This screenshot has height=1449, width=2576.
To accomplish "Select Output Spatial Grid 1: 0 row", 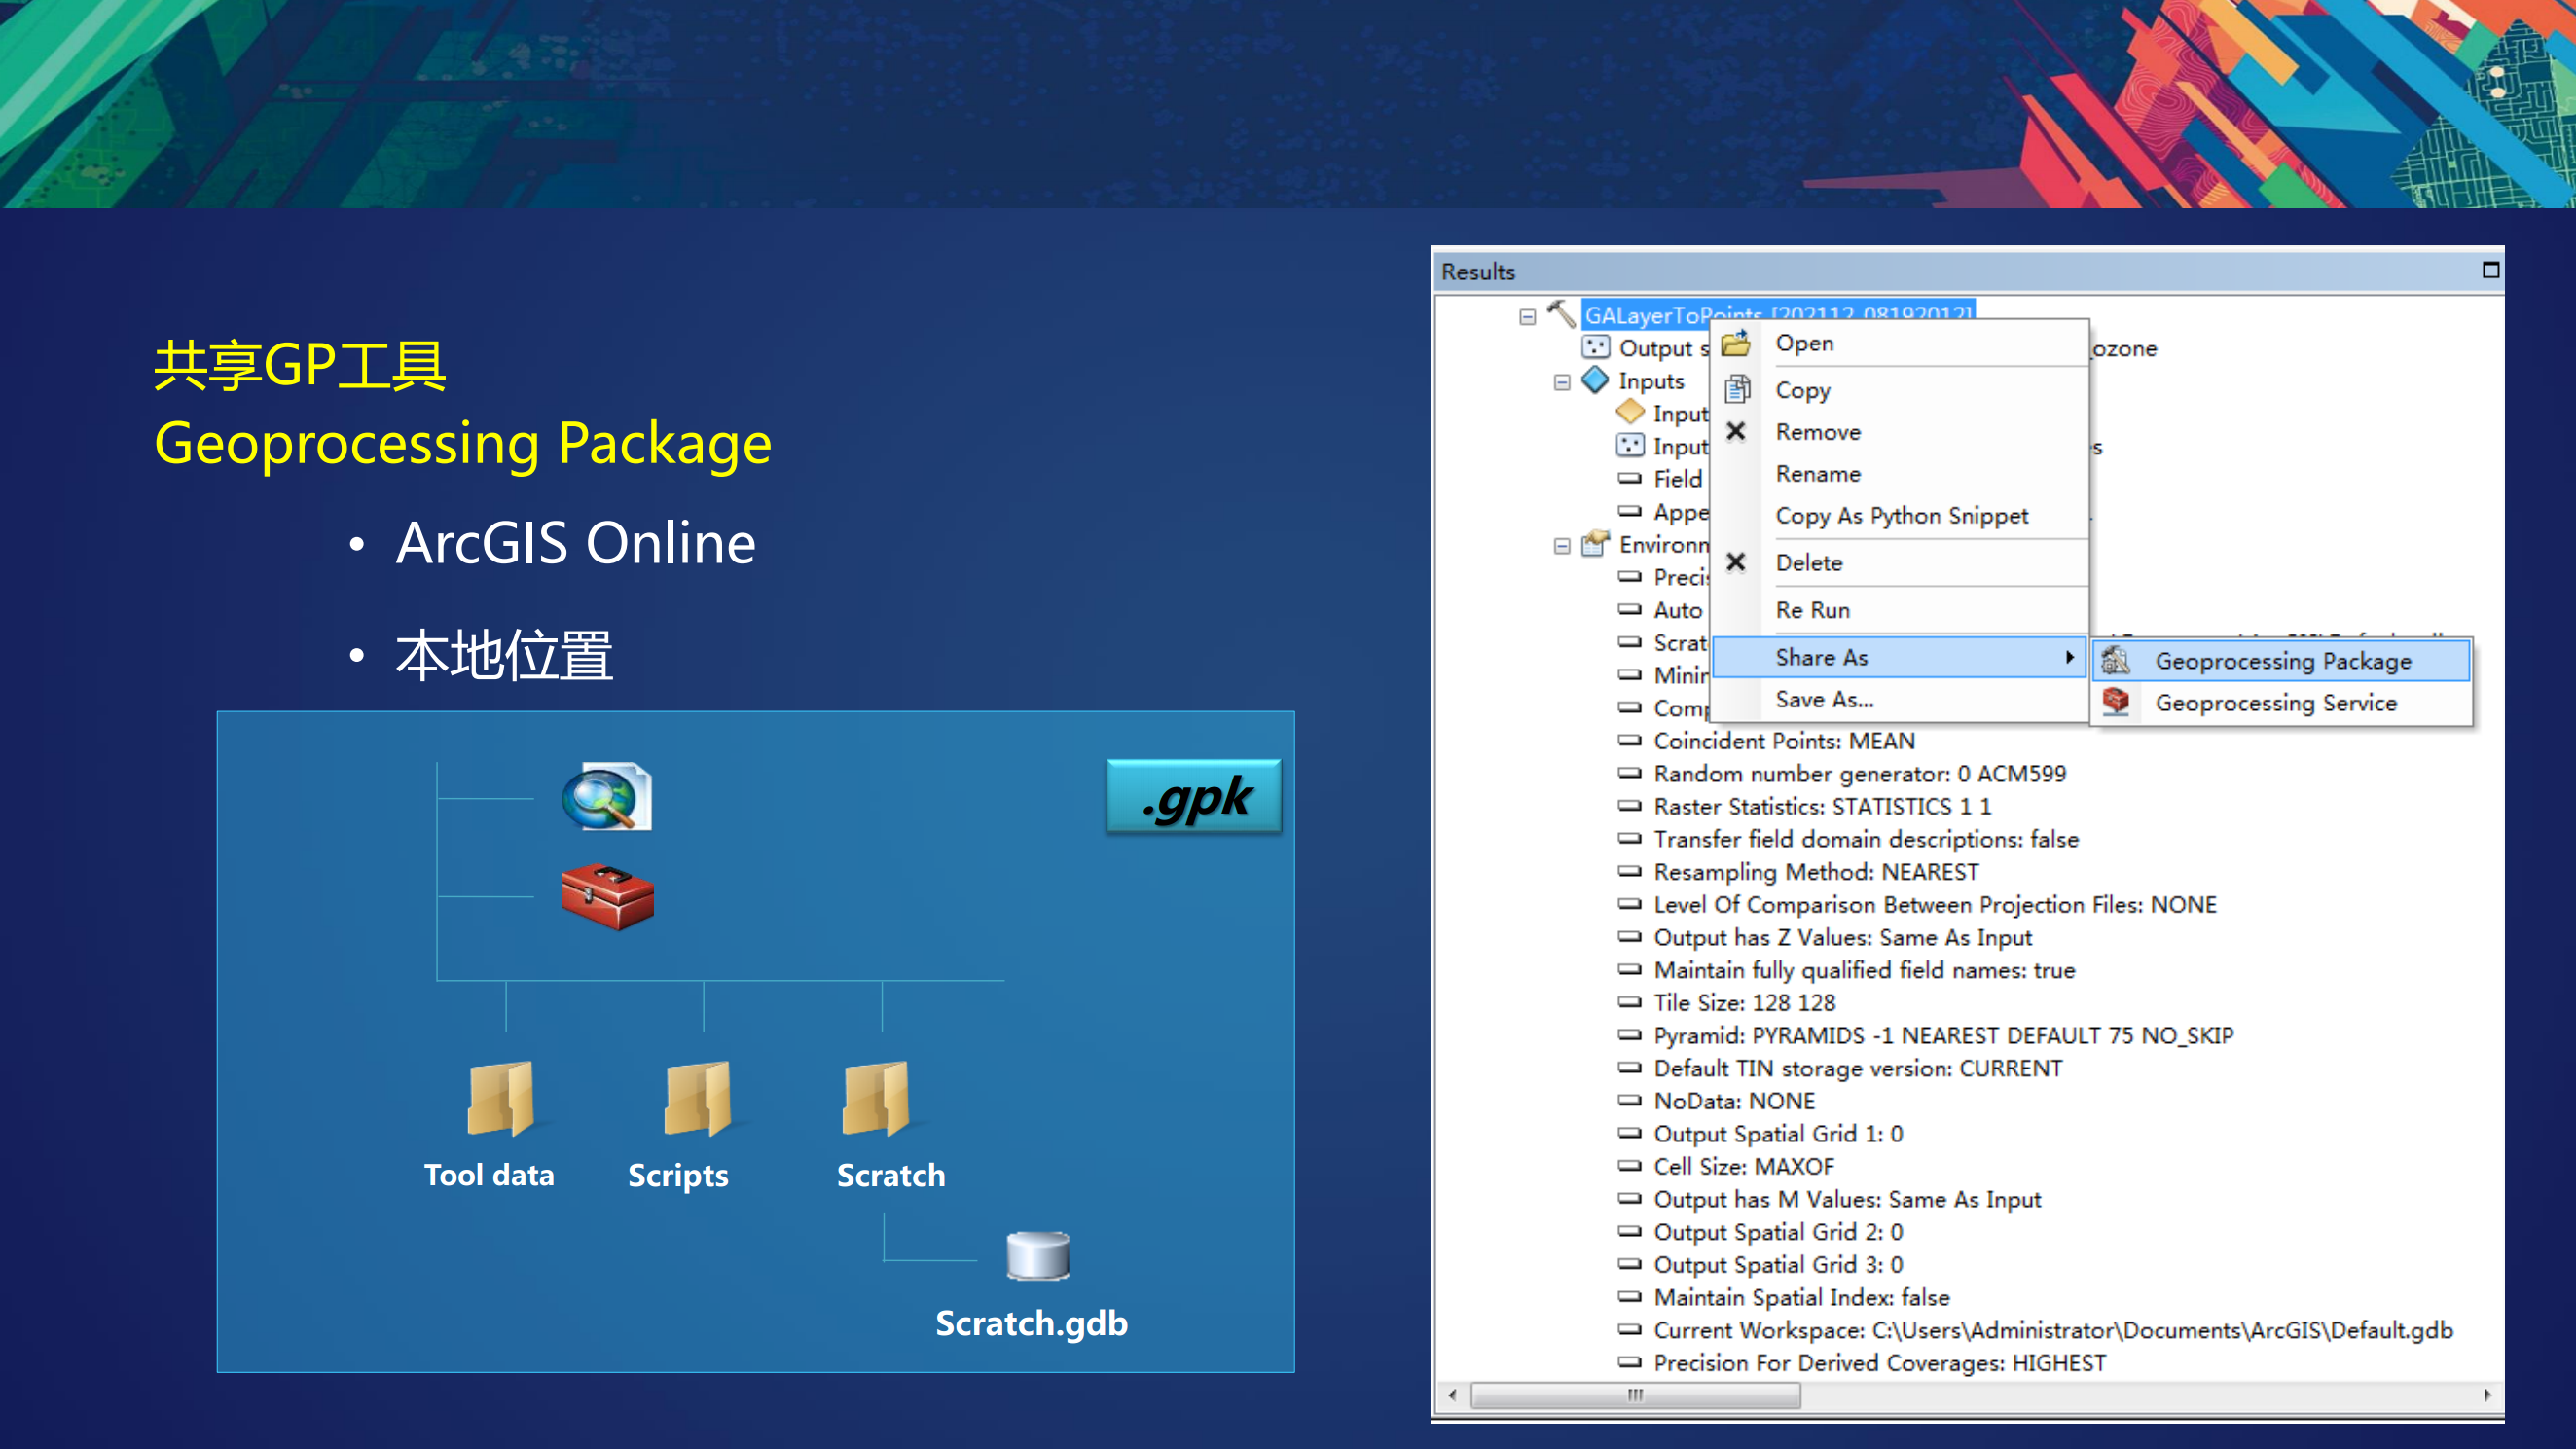I will coord(1778,1133).
